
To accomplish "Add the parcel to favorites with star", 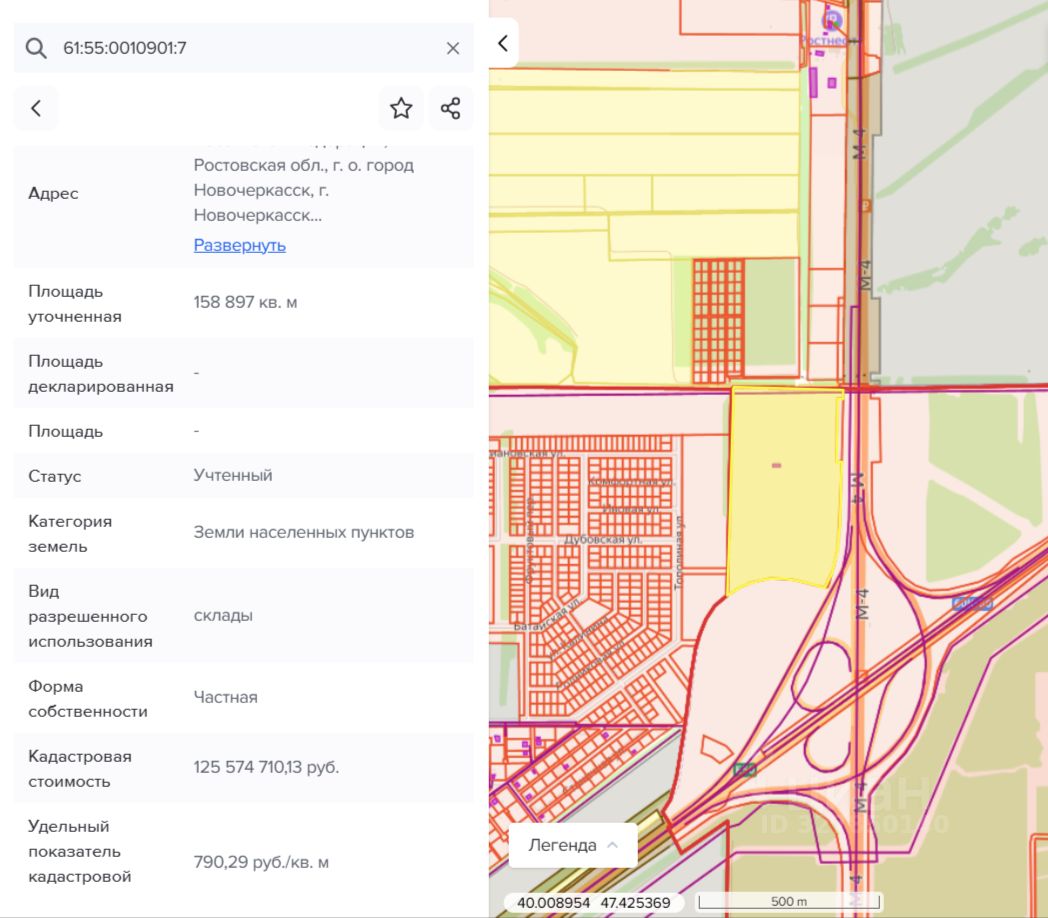I will 401,108.
